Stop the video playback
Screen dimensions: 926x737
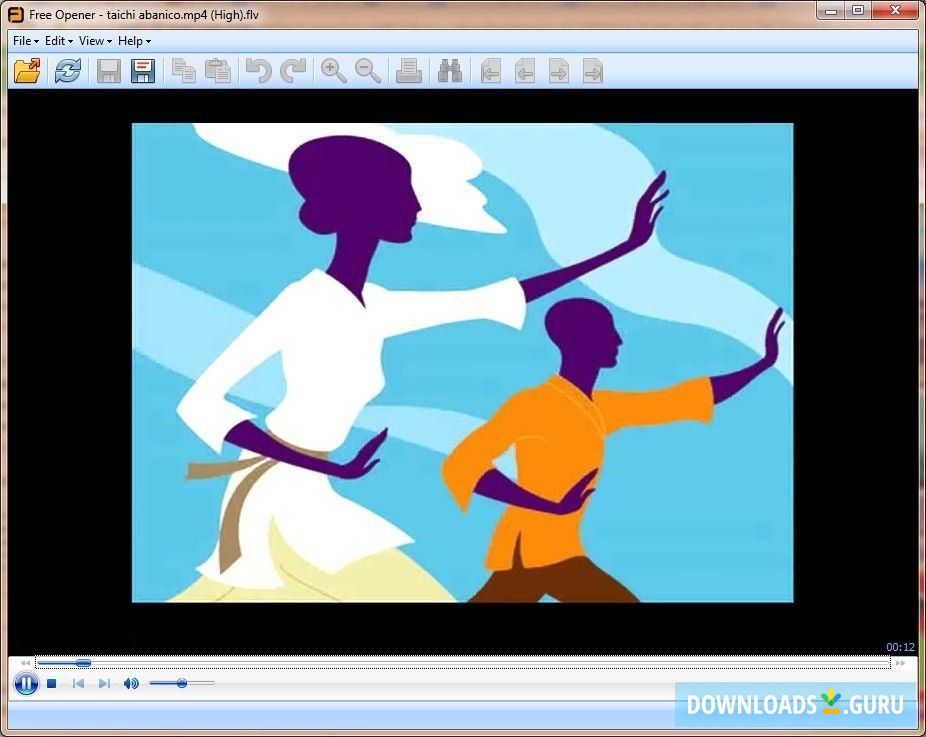(x=52, y=684)
